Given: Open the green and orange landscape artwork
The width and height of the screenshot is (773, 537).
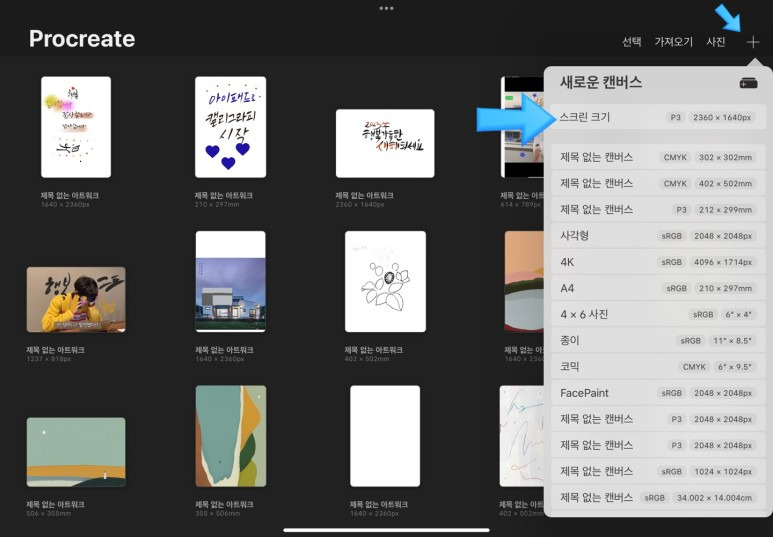Looking at the screenshot, I should 76,452.
